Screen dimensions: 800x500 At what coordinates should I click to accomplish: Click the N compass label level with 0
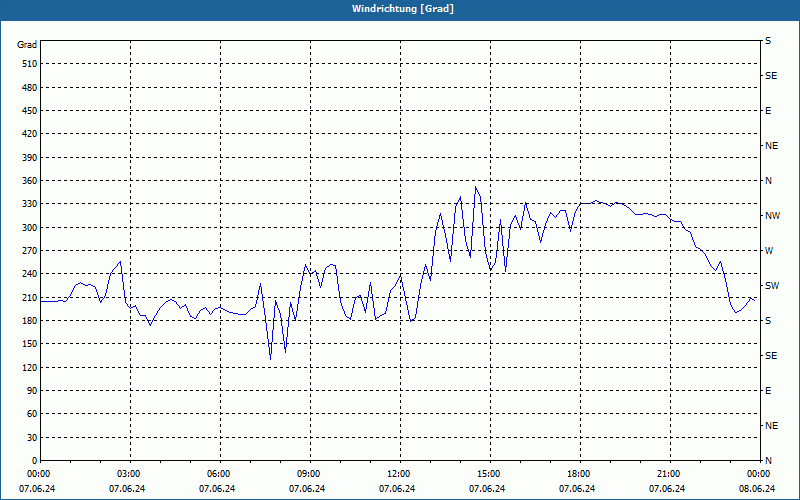pyautogui.click(x=768, y=460)
